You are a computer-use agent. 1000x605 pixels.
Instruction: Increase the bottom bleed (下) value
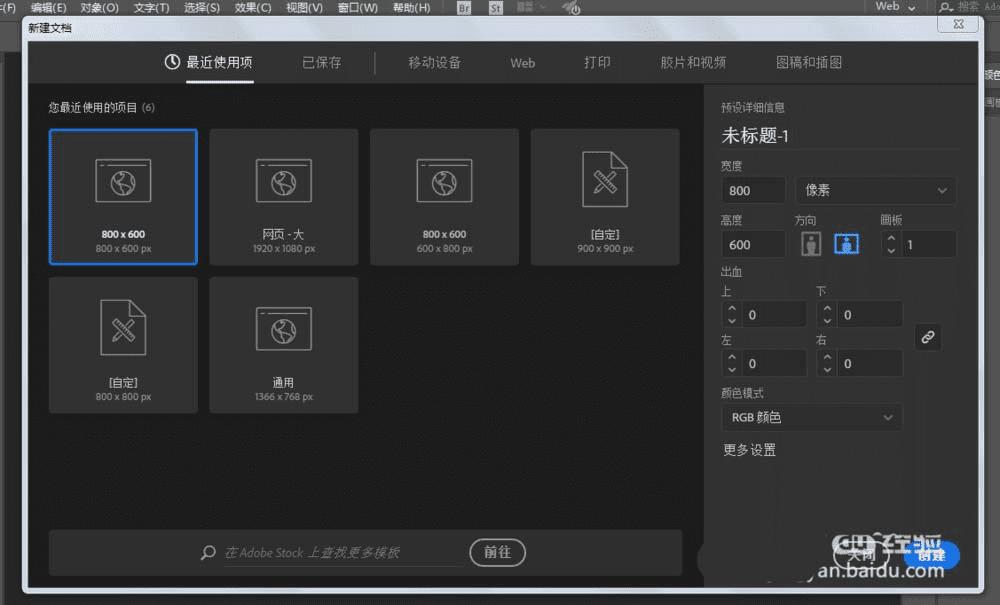click(x=827, y=309)
